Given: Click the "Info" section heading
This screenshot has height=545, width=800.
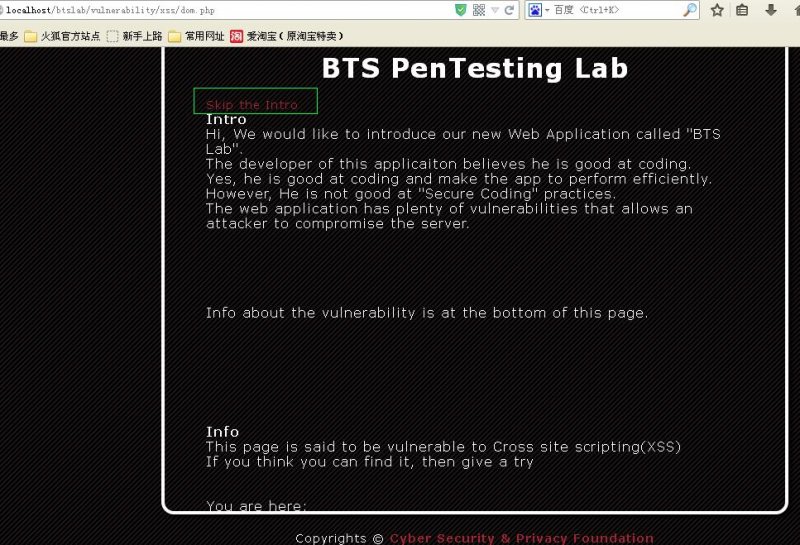Looking at the screenshot, I should click(222, 432).
